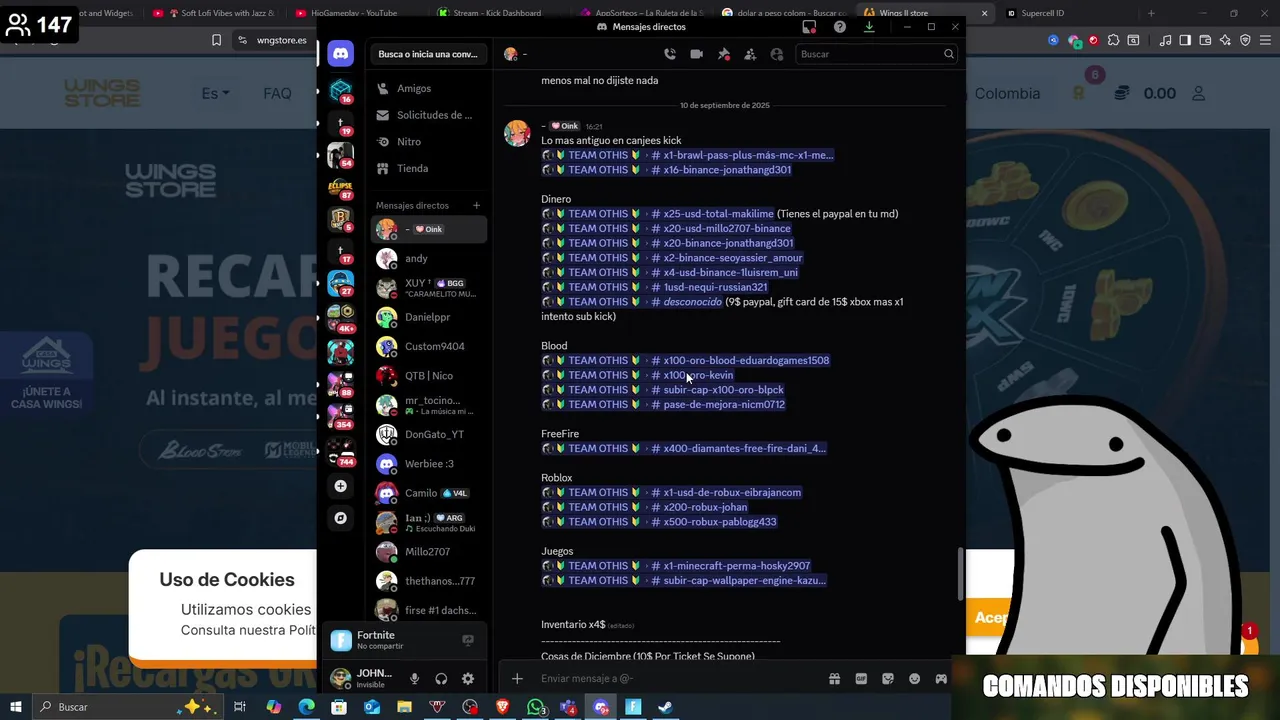Open DM with Werbiee :3
The height and width of the screenshot is (720, 1280).
(427, 464)
